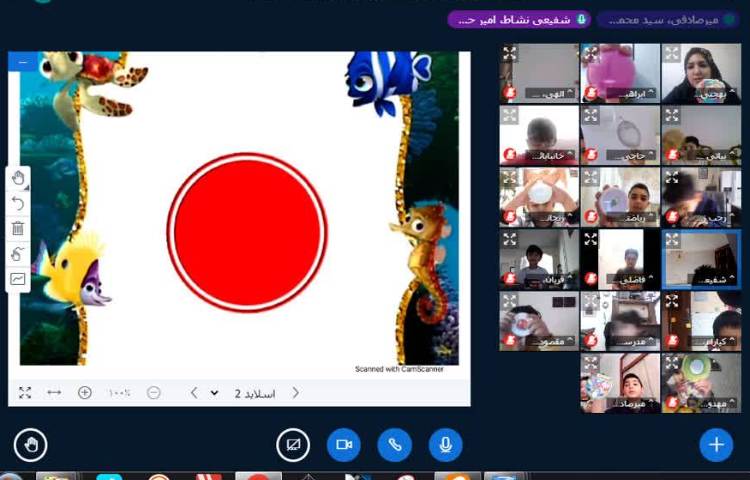Zoom out with the minus circle icon

(153, 393)
